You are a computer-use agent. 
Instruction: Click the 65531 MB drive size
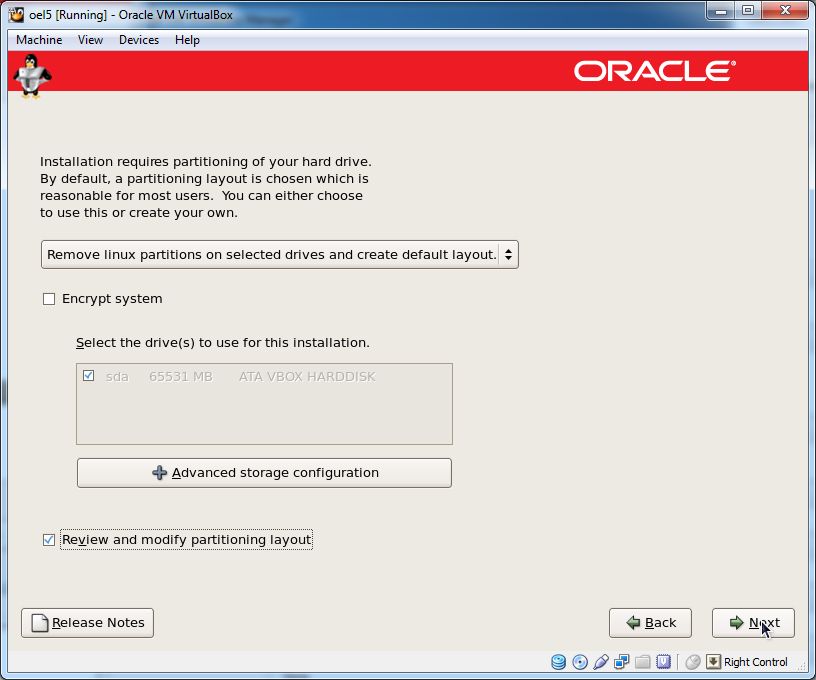(x=181, y=376)
